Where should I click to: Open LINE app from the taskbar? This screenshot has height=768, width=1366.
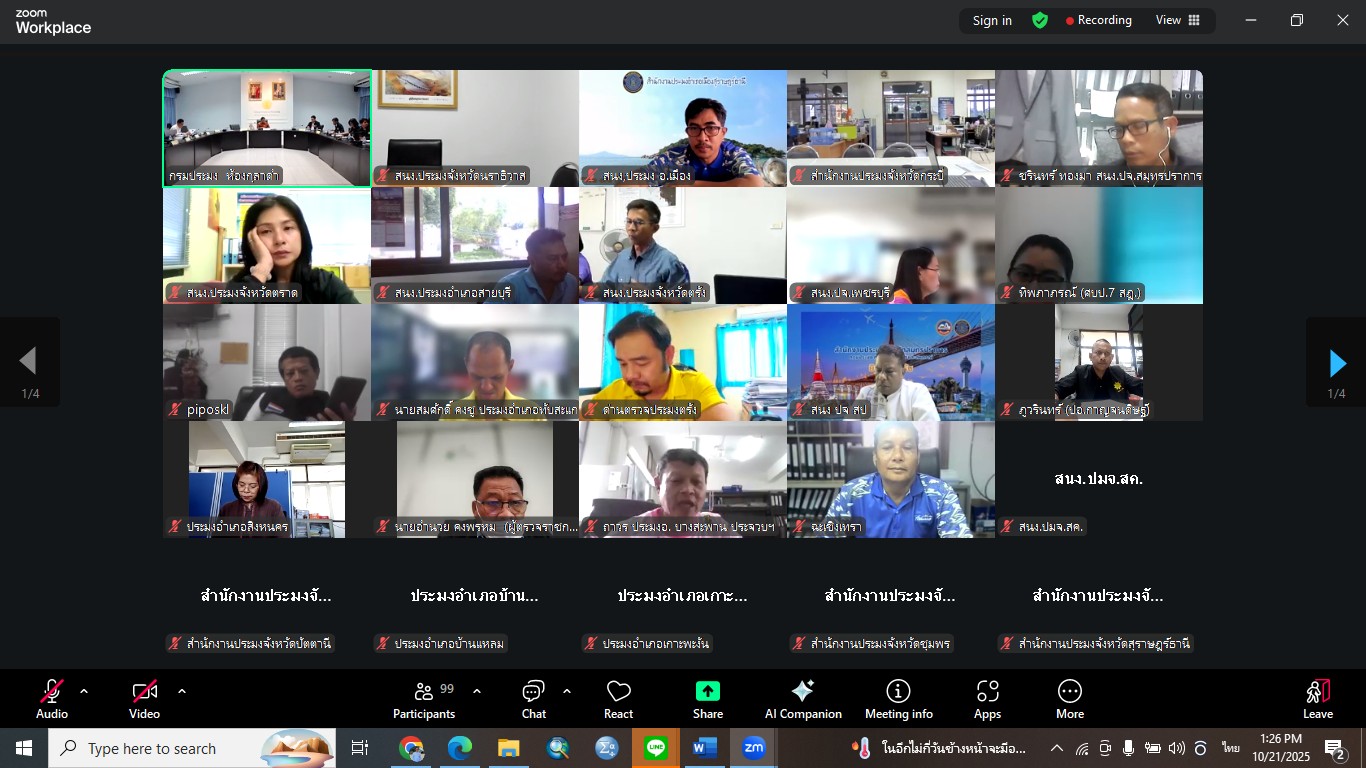click(x=656, y=748)
